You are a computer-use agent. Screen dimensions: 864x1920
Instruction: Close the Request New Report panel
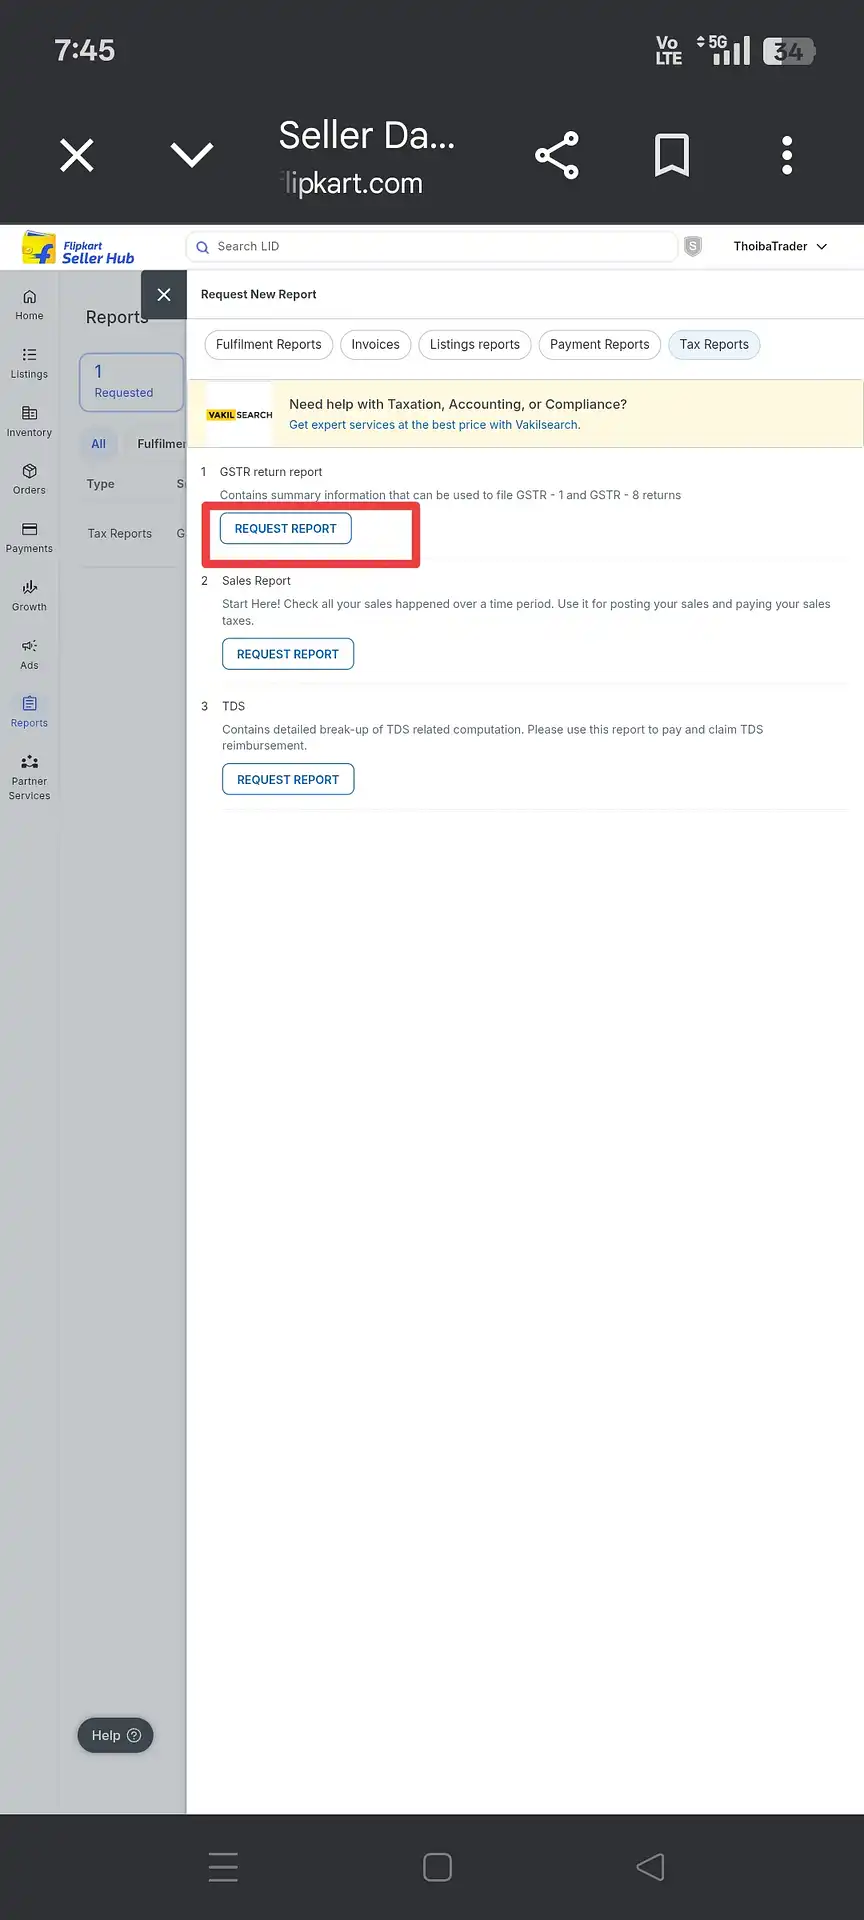coord(164,295)
